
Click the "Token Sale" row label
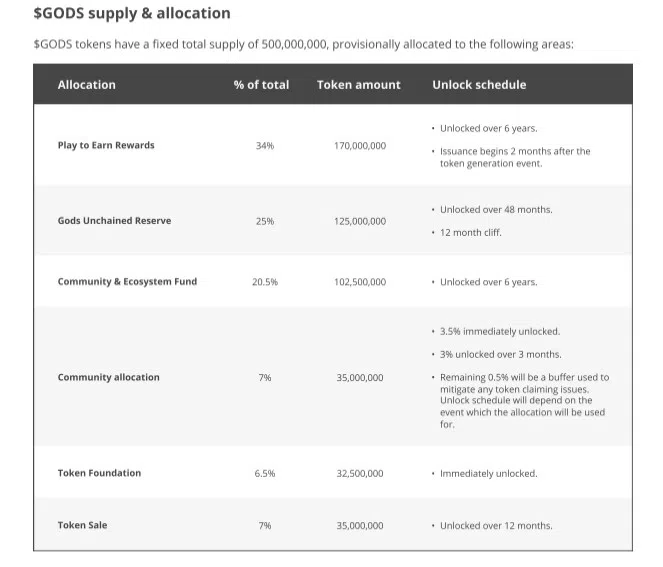[x=82, y=526]
